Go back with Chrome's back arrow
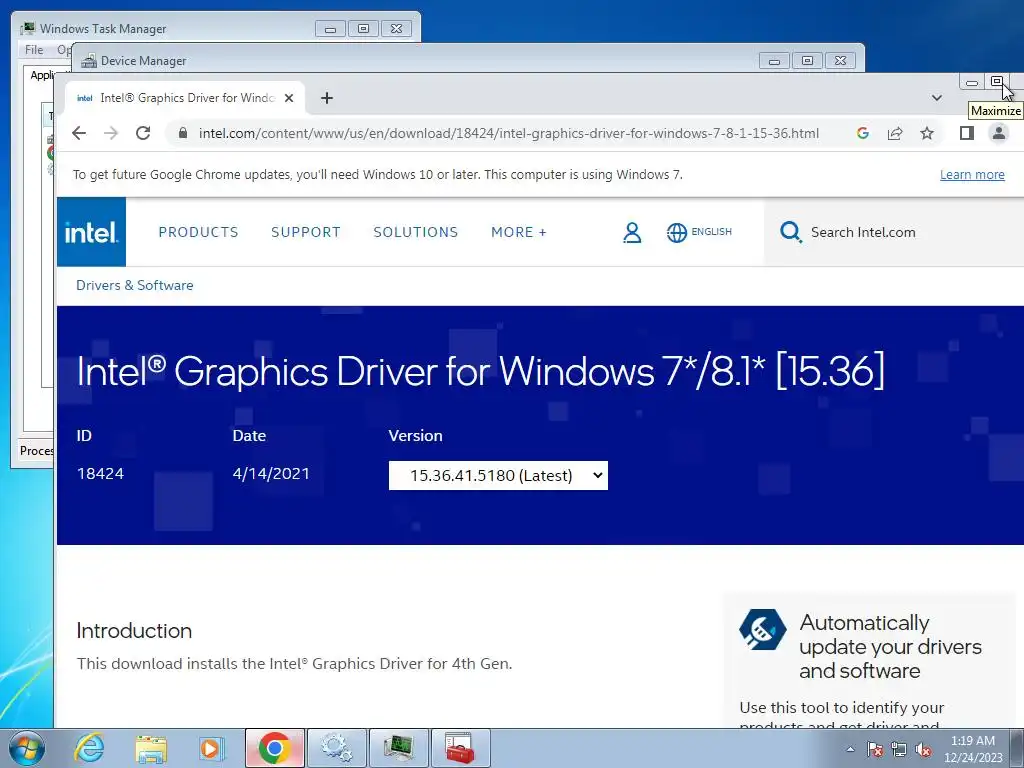Image resolution: width=1024 pixels, height=768 pixels. click(x=79, y=133)
